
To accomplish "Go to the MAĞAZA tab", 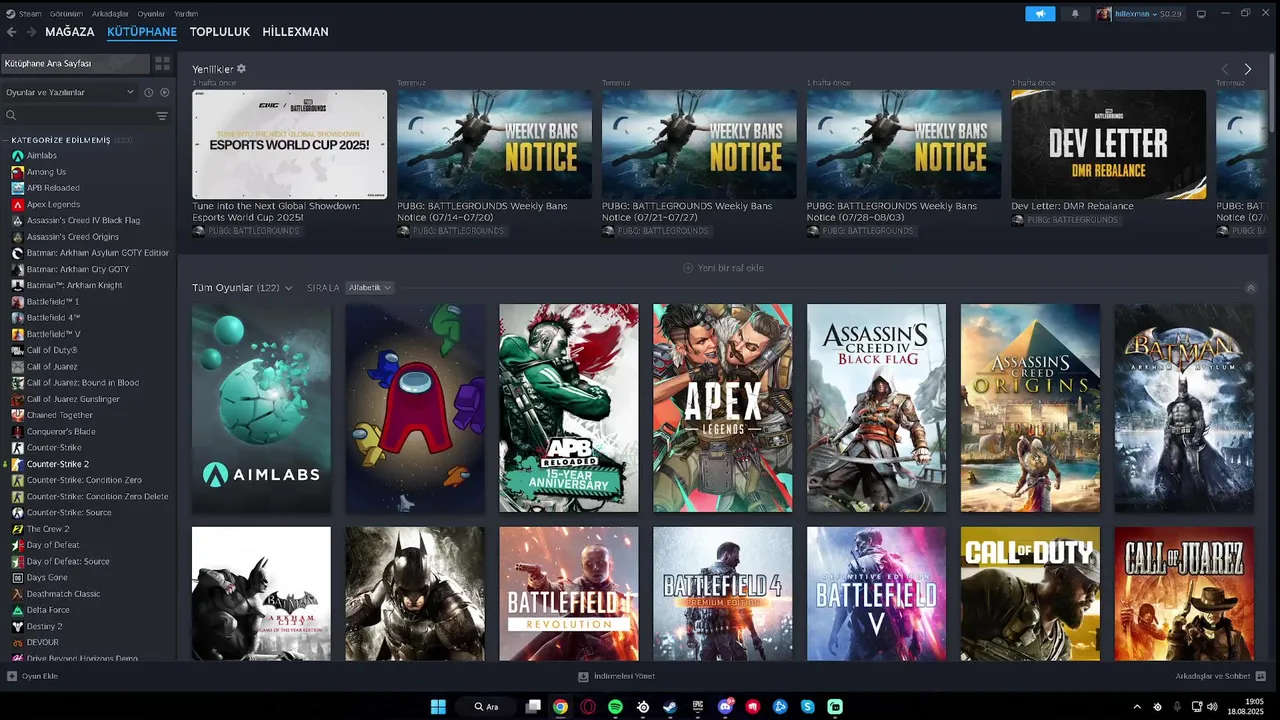I will tap(70, 32).
